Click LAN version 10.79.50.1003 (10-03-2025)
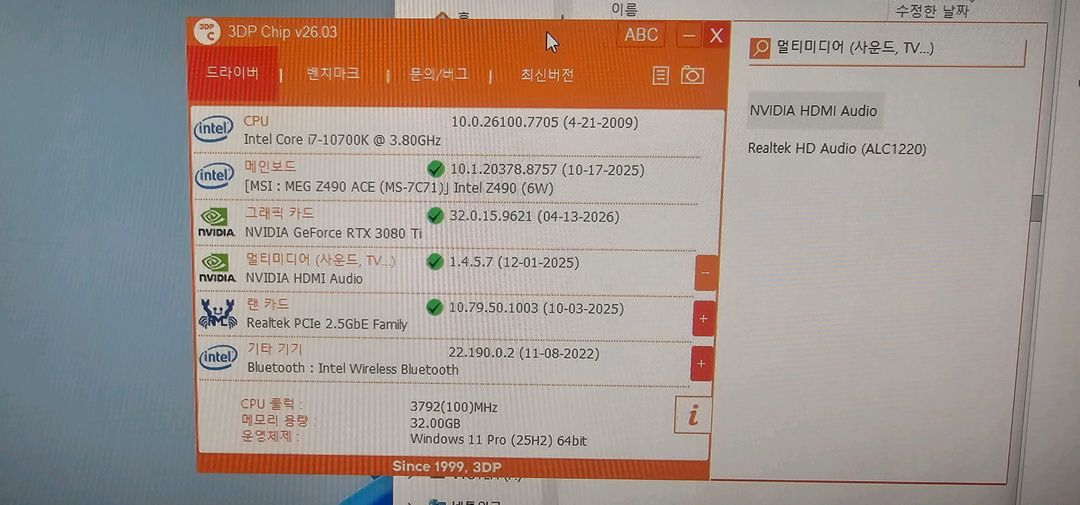Image resolution: width=1080 pixels, height=505 pixels. tap(537, 309)
